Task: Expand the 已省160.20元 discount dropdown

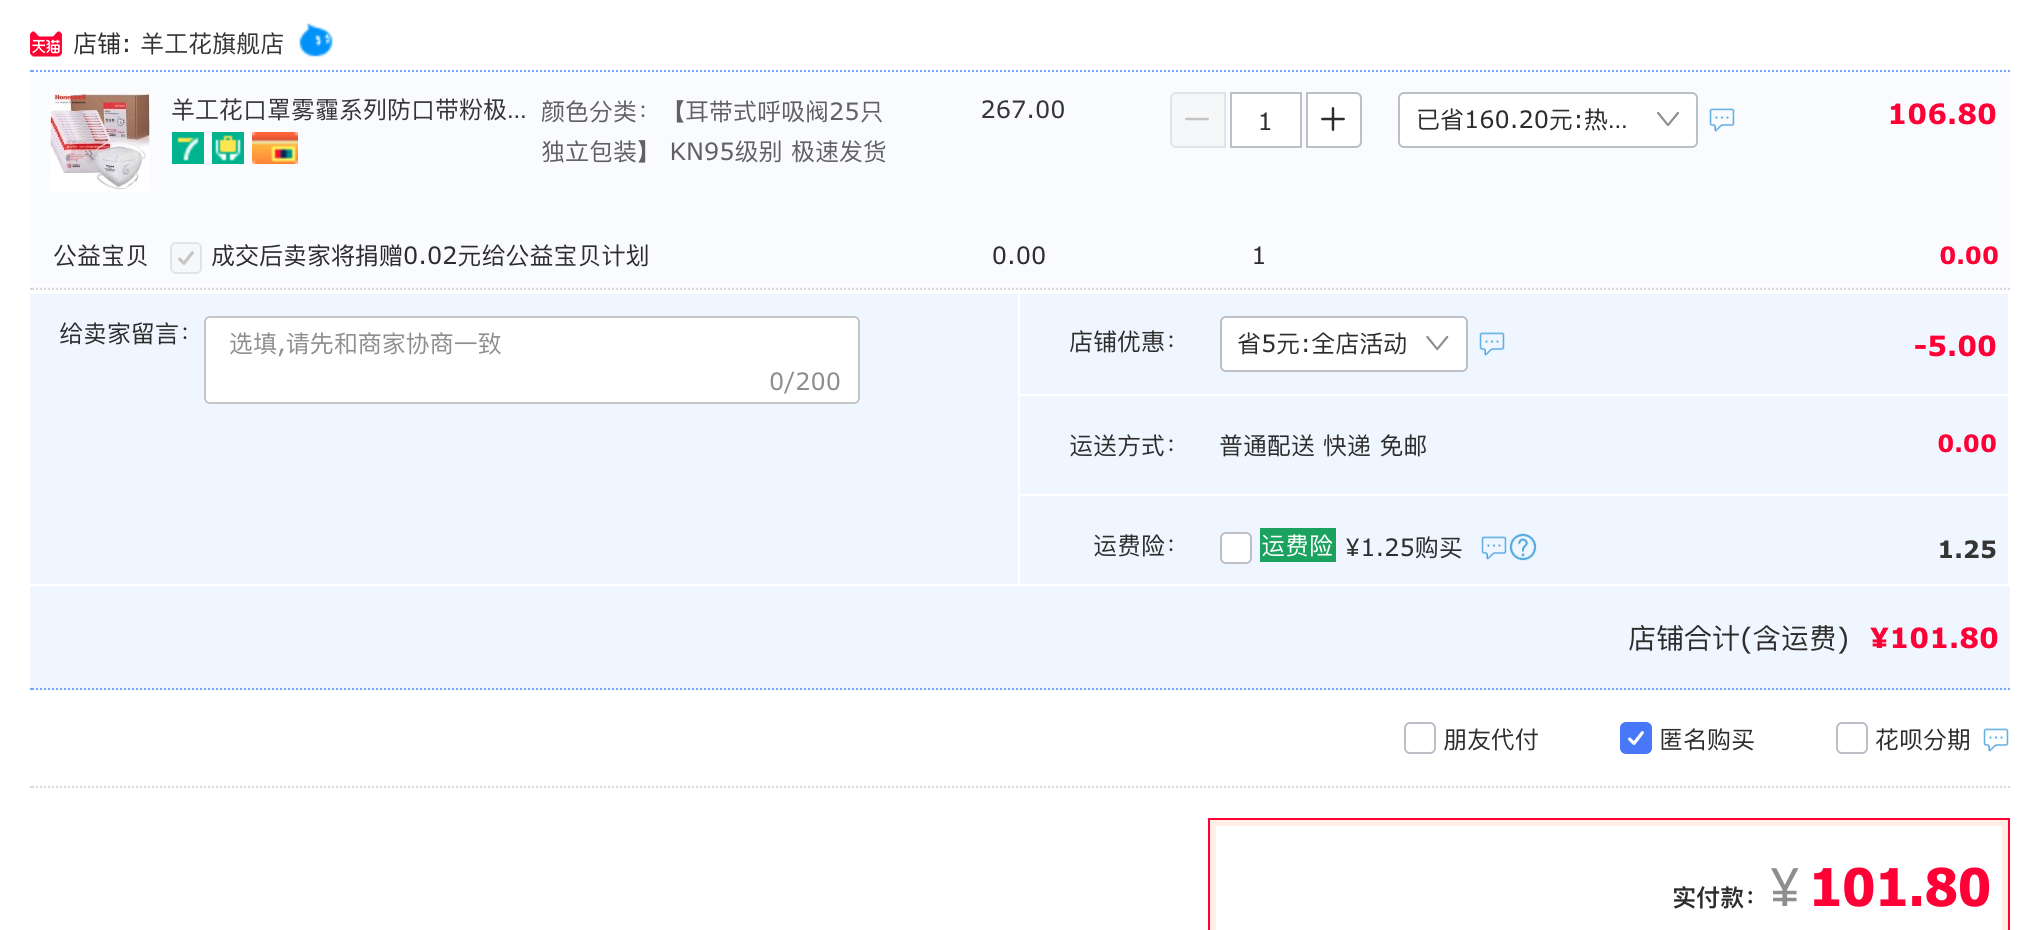Action: (x=1547, y=120)
